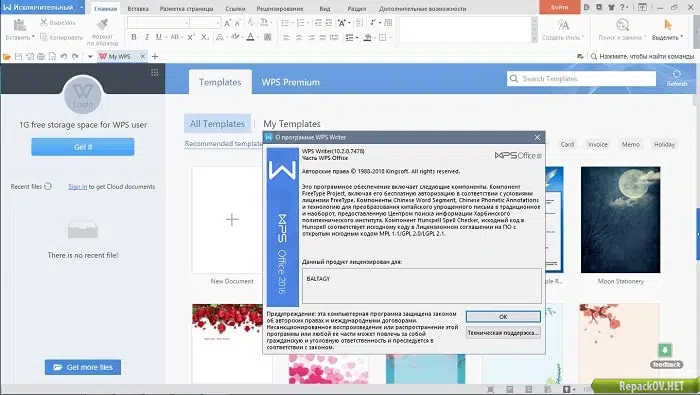Open the apps grid icon in sidebar
The width and height of the screenshot is (700, 395).
[154, 72]
